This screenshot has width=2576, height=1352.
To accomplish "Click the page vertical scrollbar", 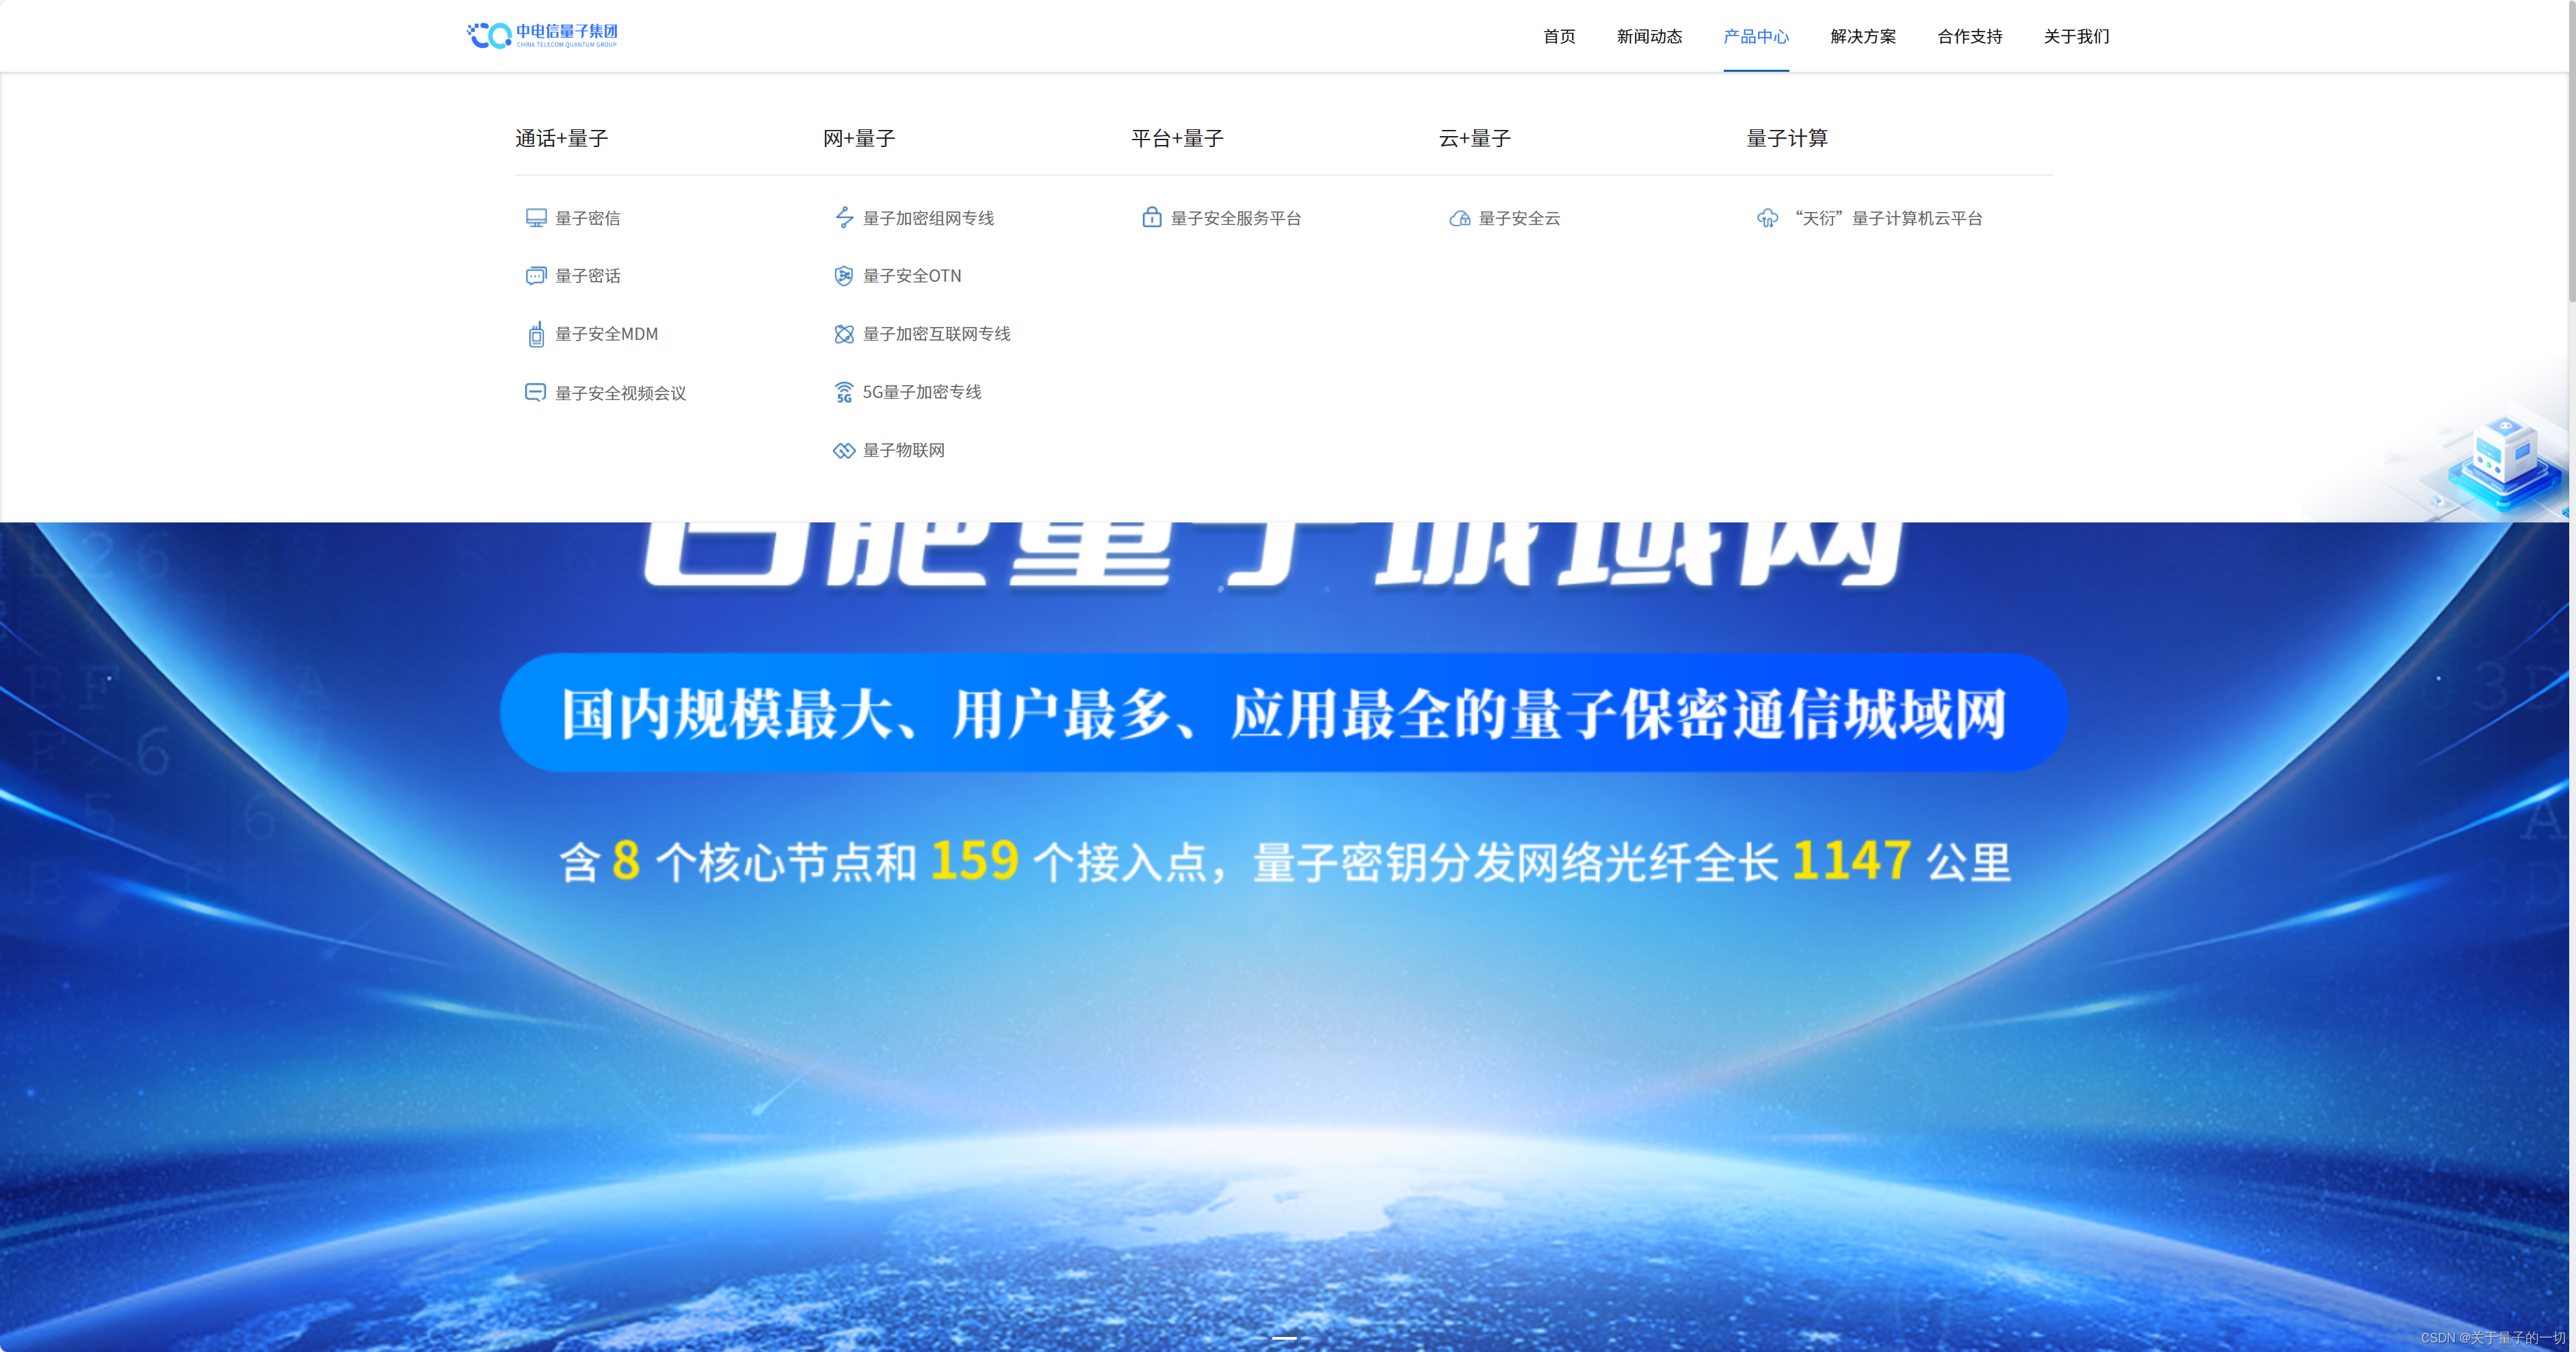I will click(2571, 150).
